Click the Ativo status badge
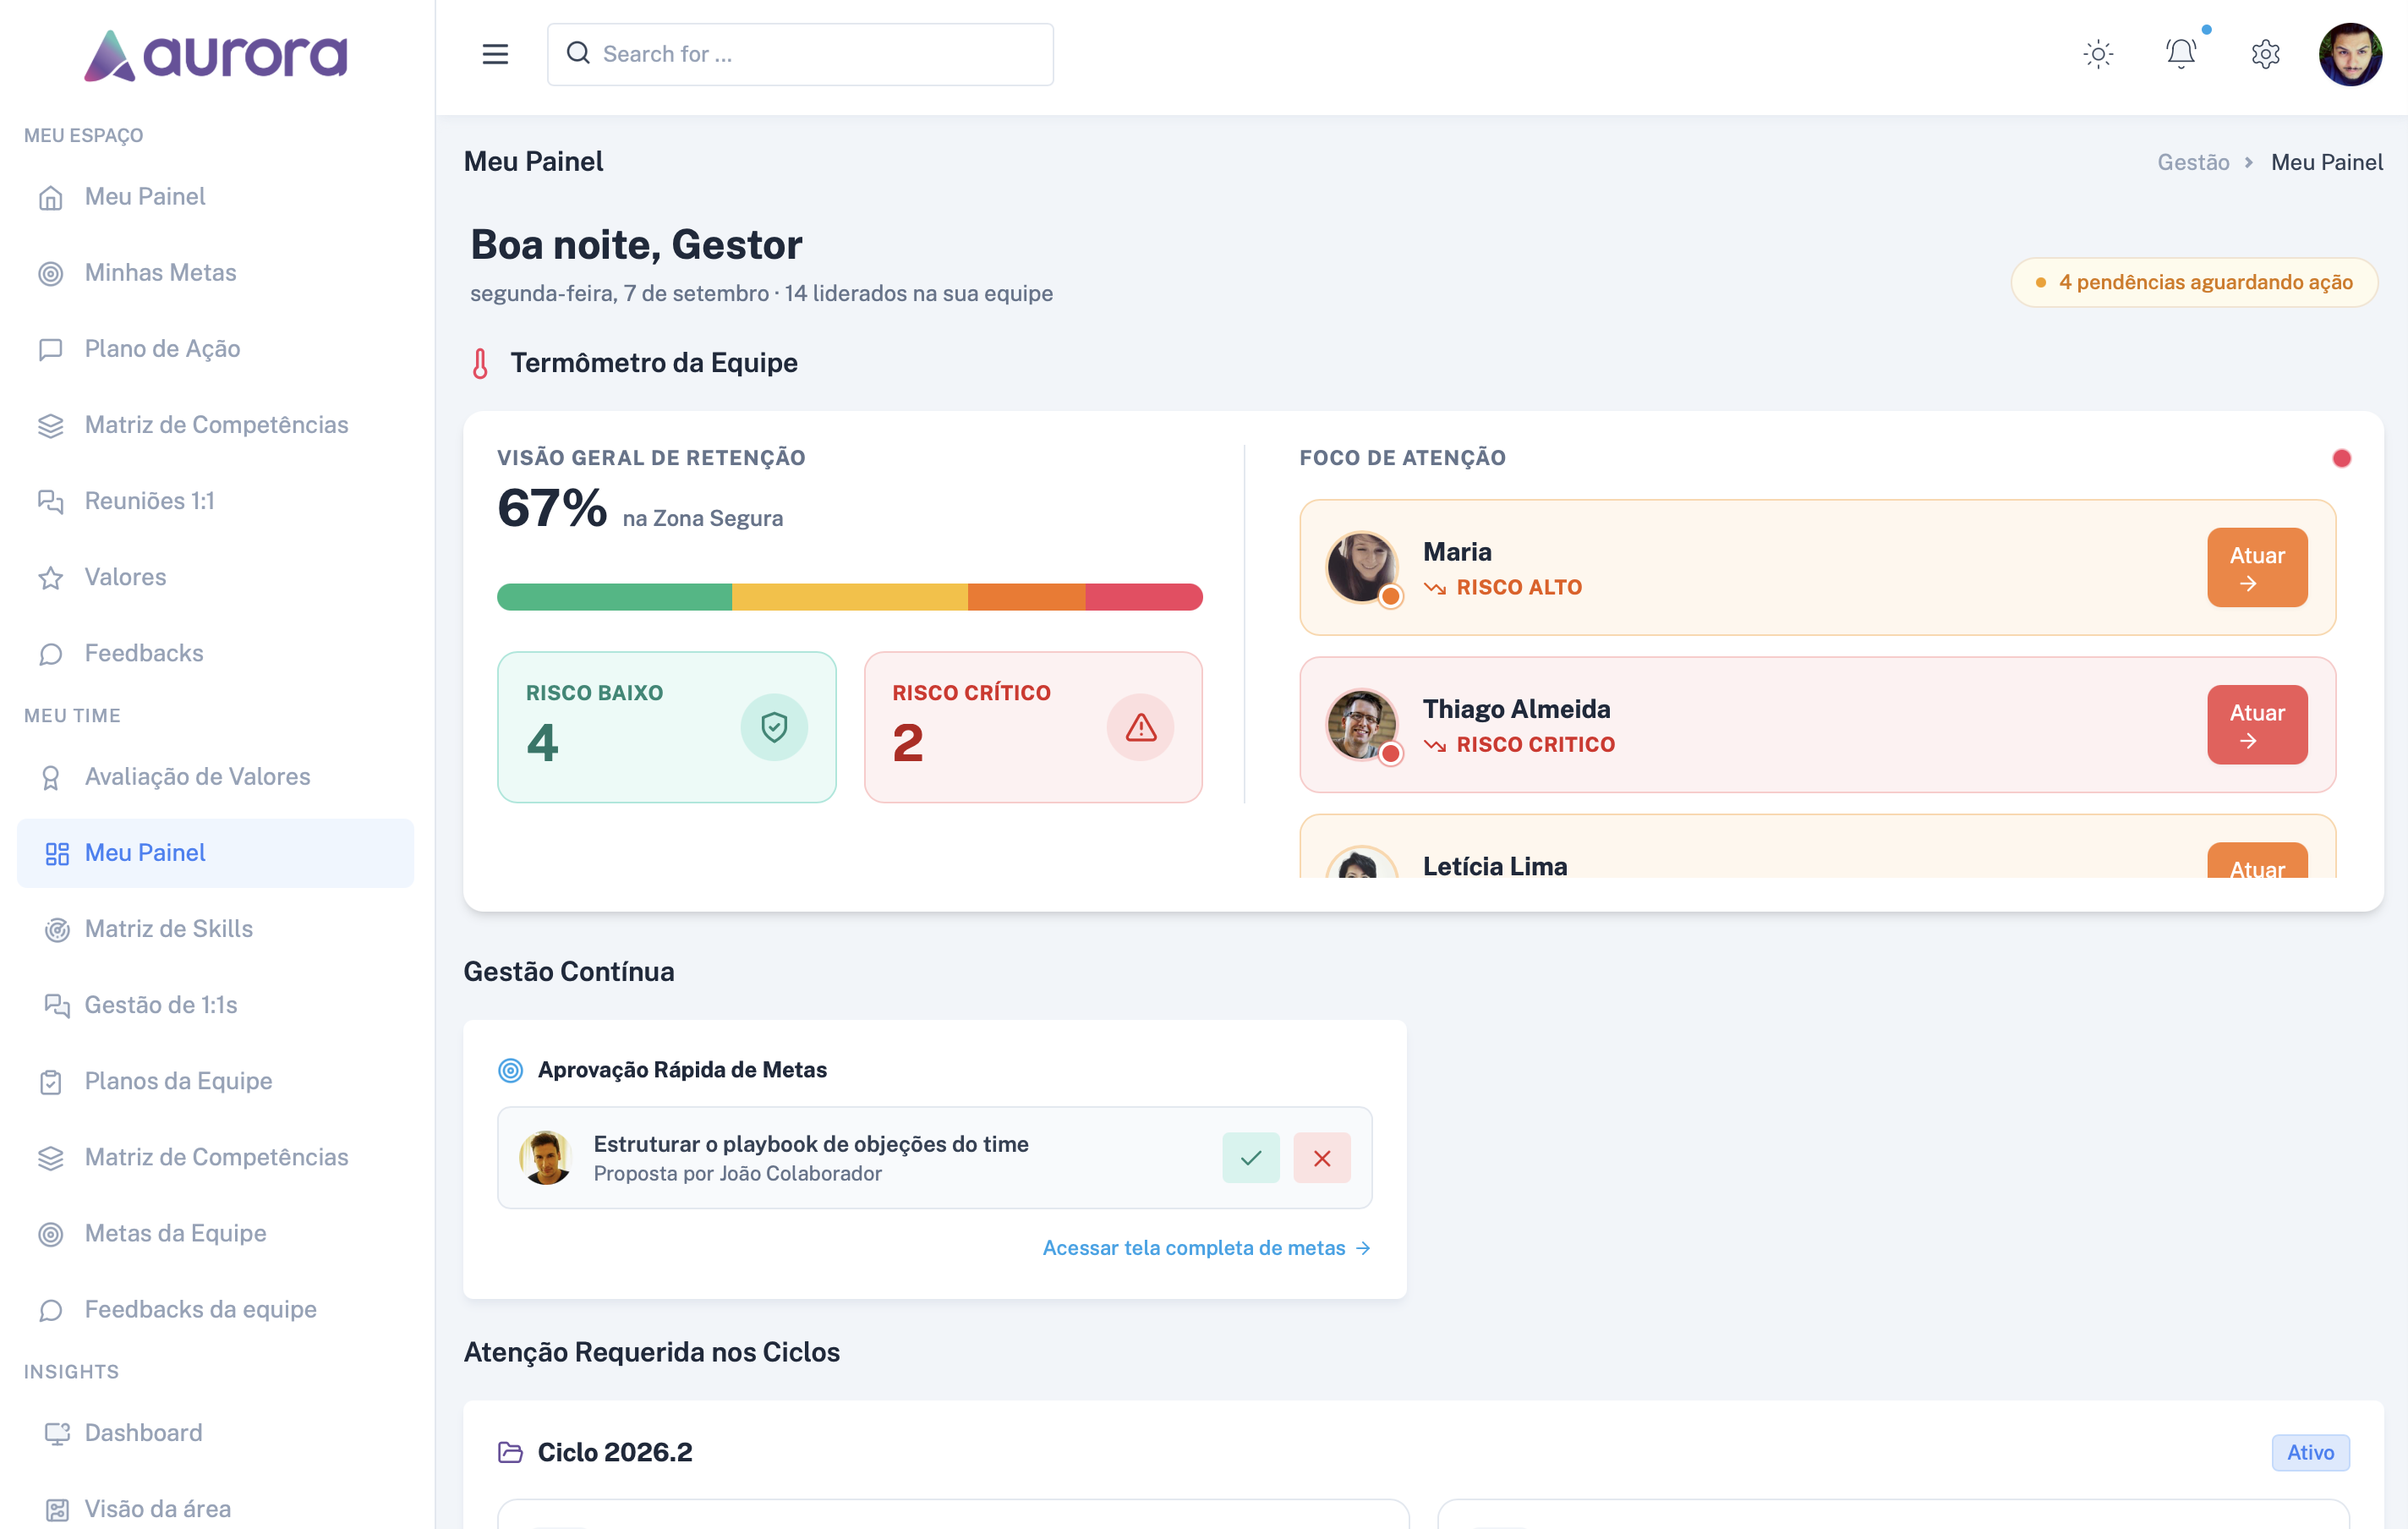Image resolution: width=2408 pixels, height=1529 pixels. click(x=2310, y=1452)
